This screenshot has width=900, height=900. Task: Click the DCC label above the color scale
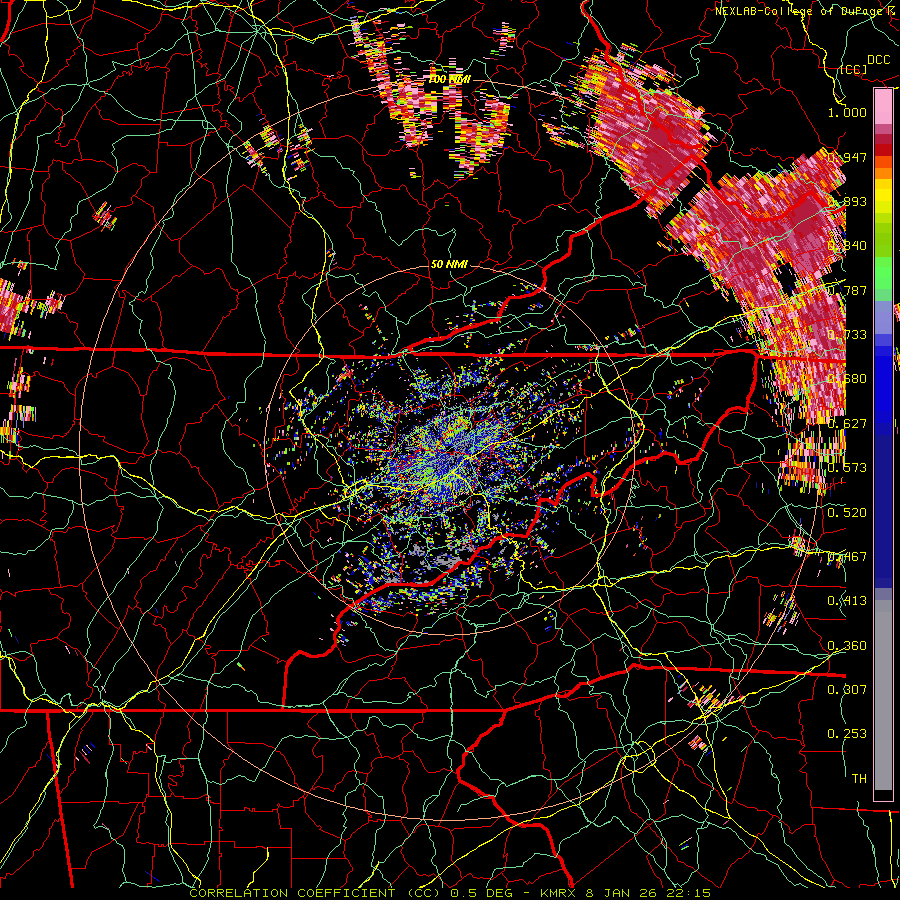click(x=878, y=60)
